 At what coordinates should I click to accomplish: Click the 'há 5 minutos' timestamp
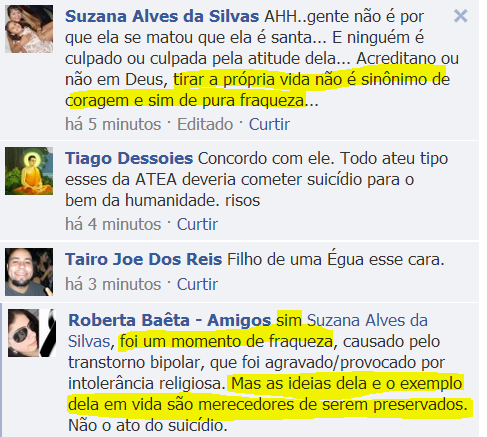[113, 124]
